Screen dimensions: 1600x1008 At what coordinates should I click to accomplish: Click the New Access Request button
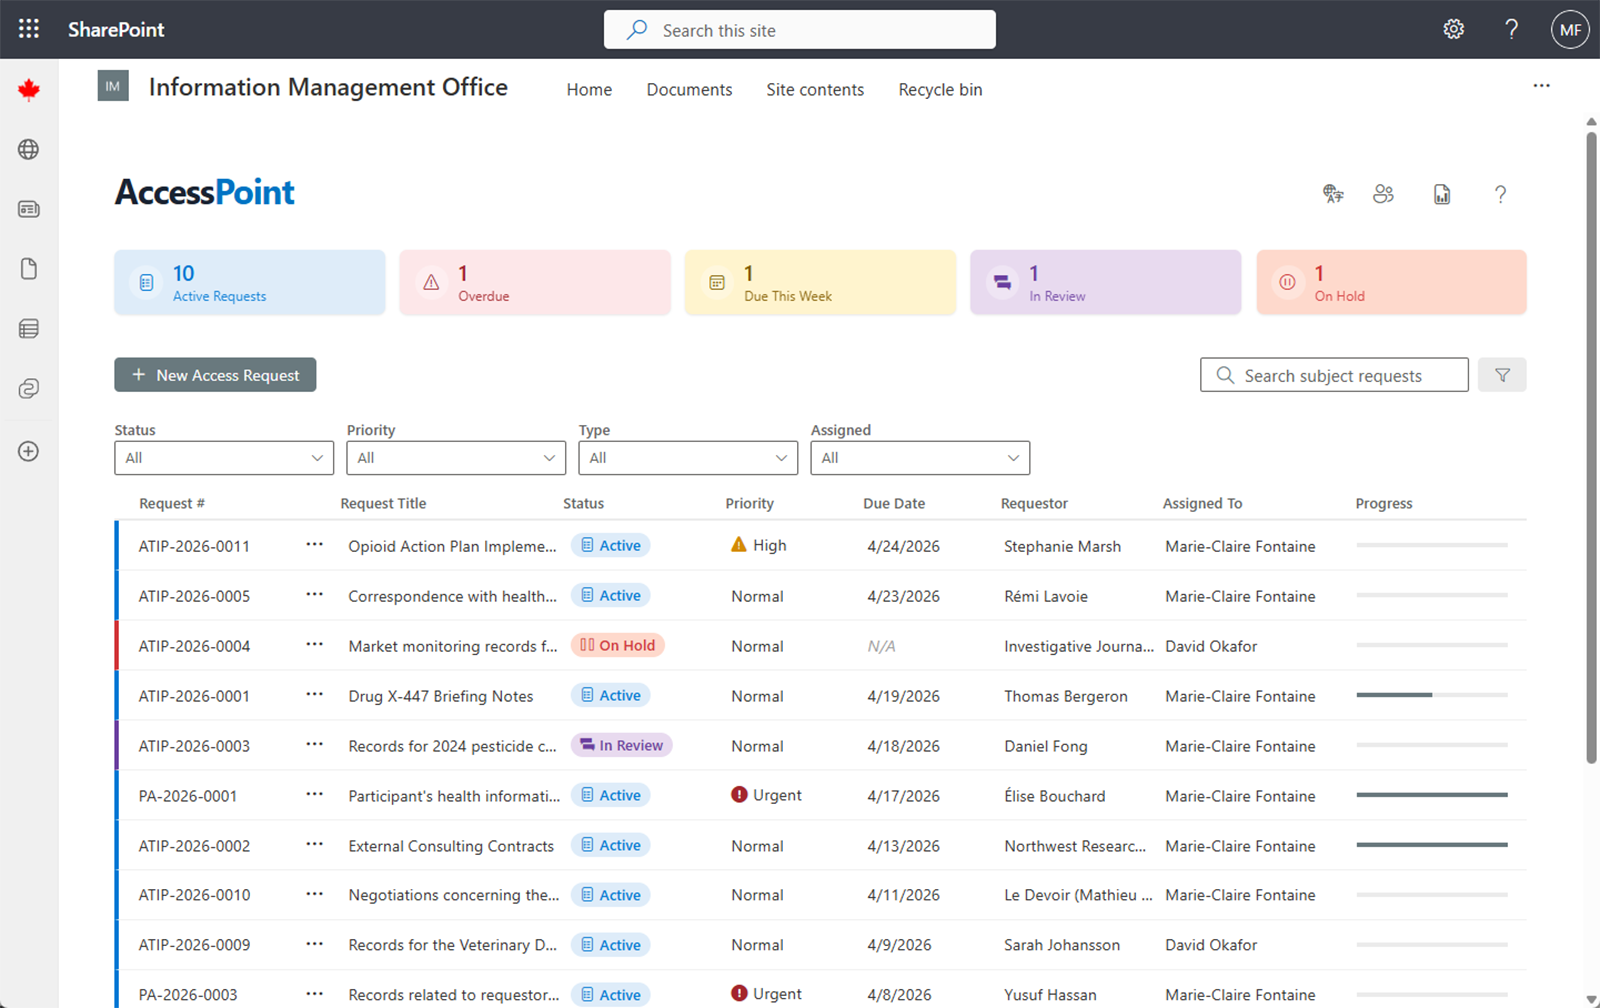pos(215,374)
